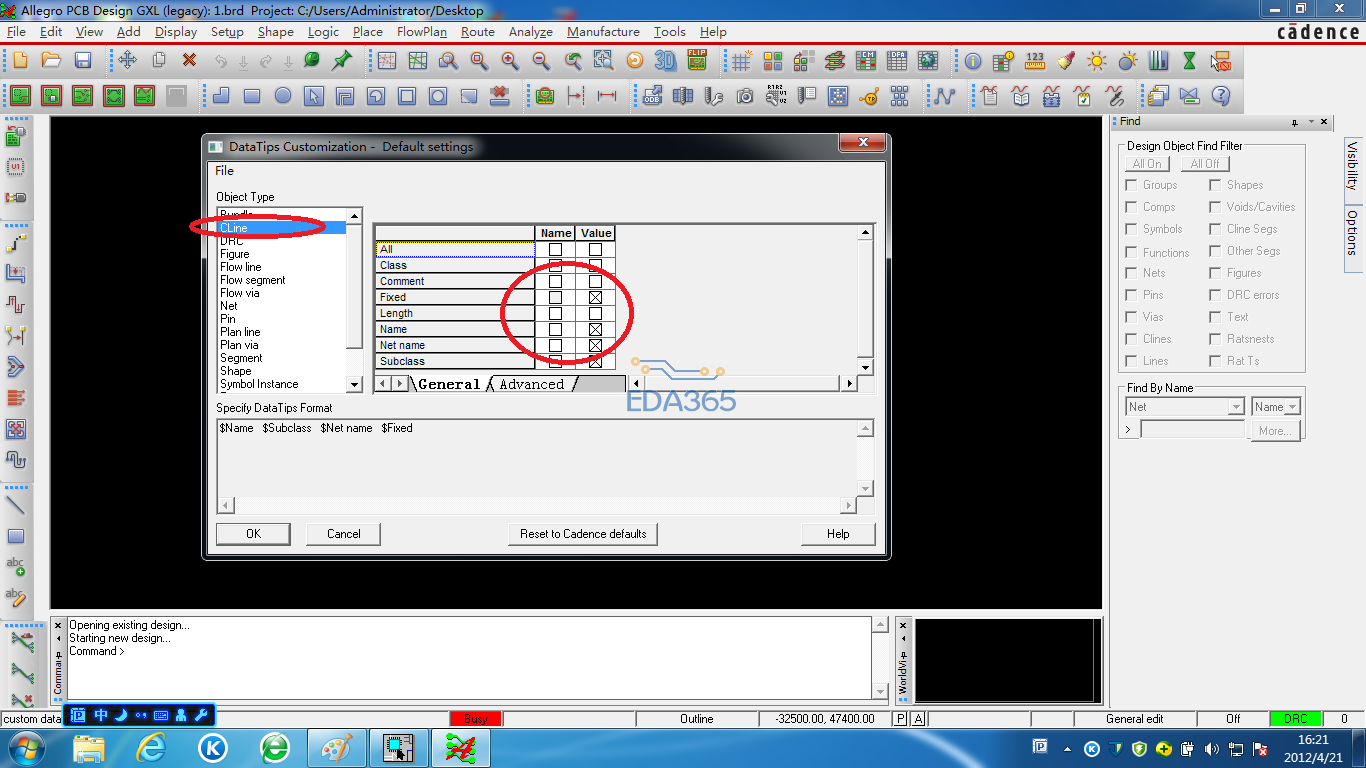Open the Manufacture menu
The height and width of the screenshot is (768, 1366).
click(x=603, y=32)
